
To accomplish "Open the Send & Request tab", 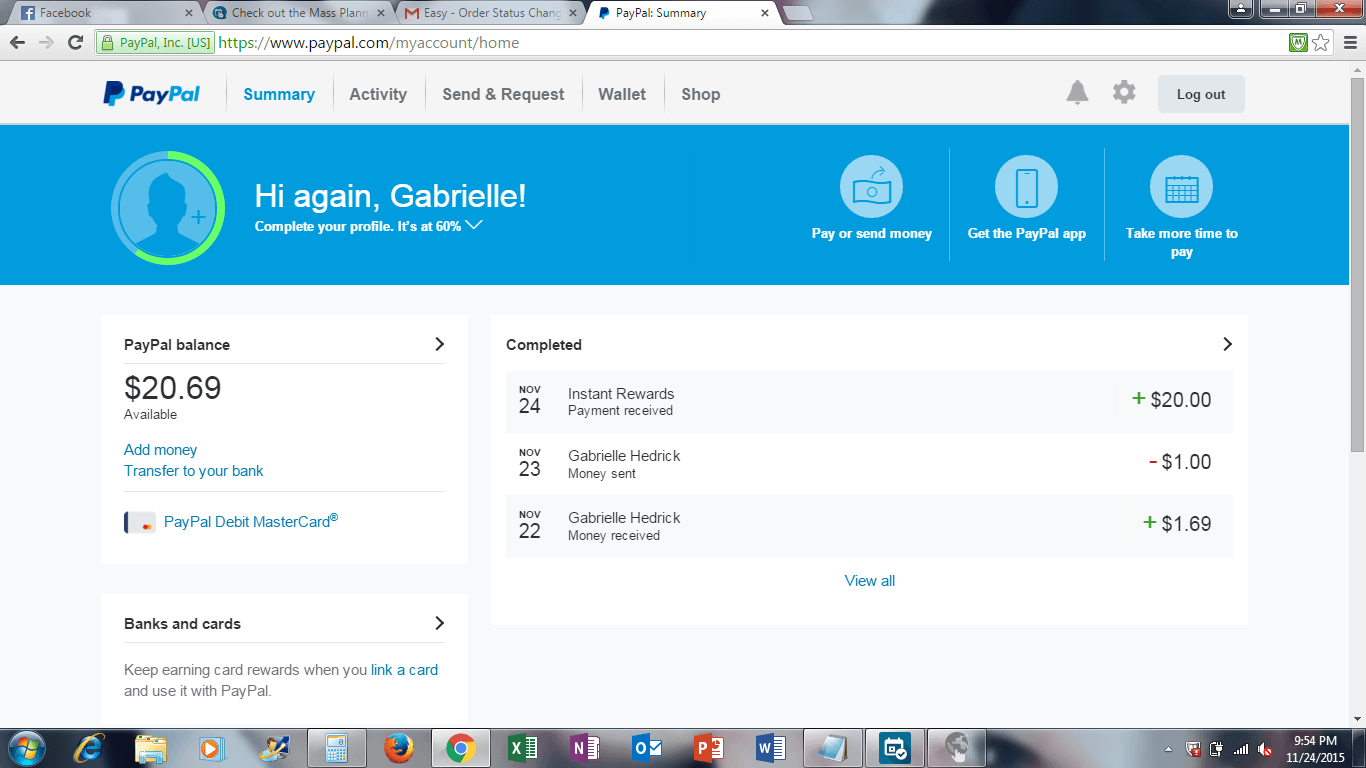I will (503, 94).
